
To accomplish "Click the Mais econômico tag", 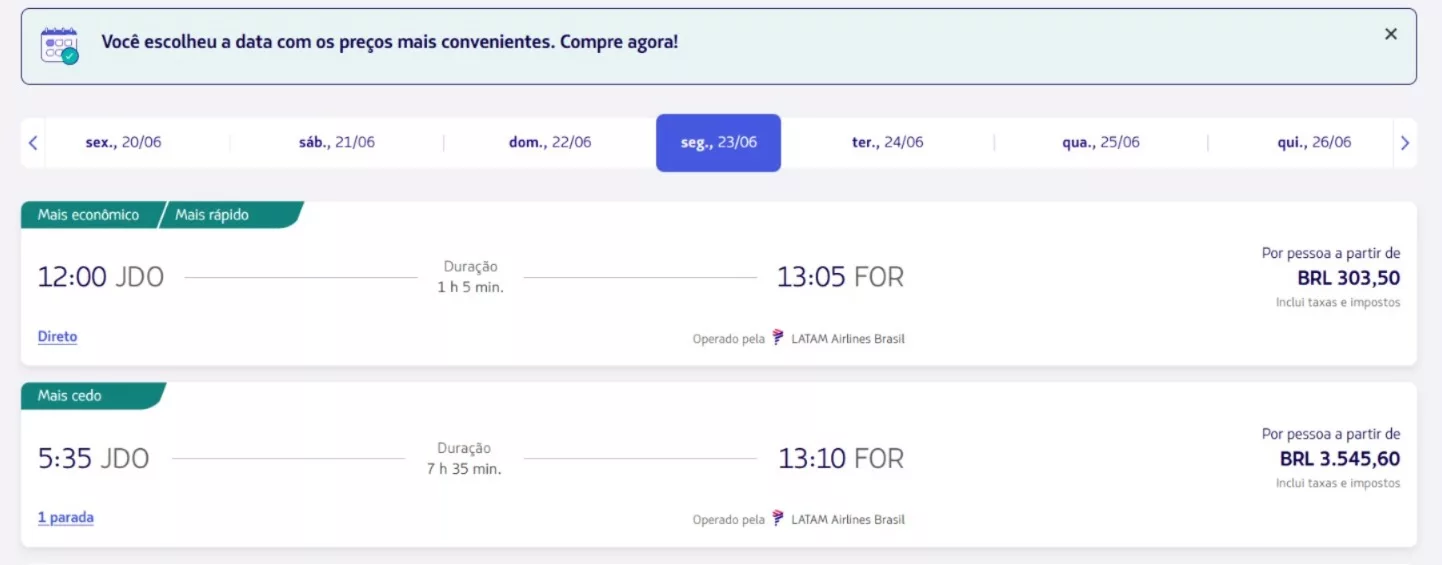I will point(88,215).
